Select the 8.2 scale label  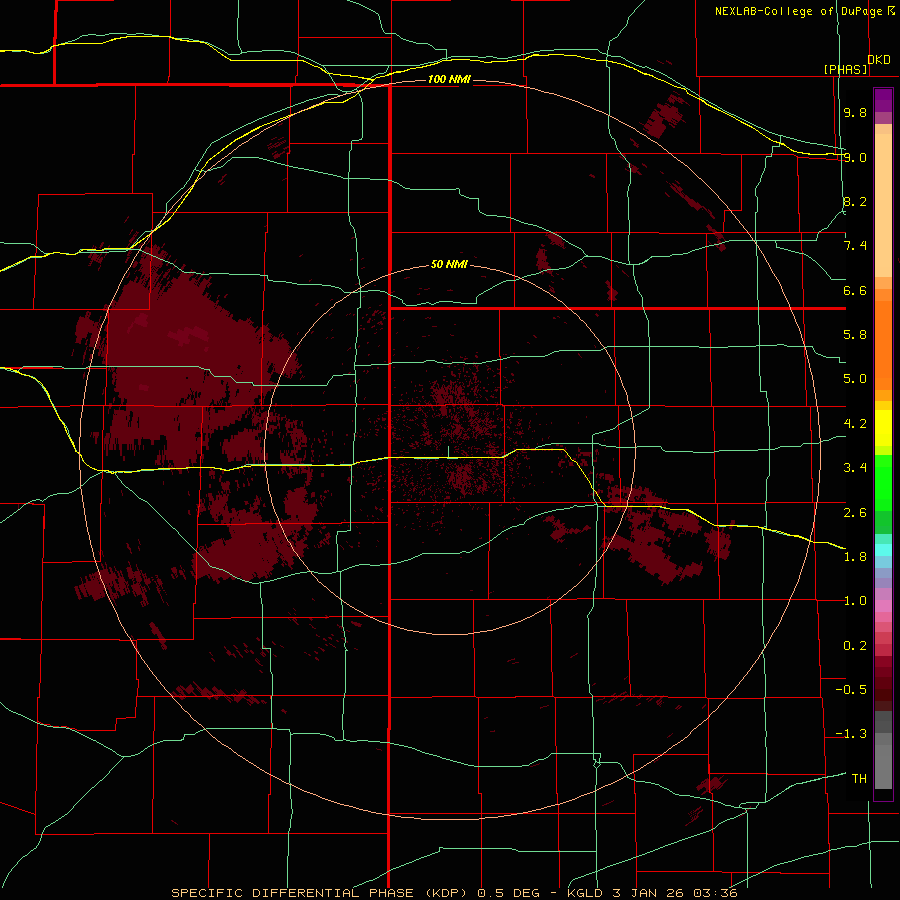coord(855,201)
